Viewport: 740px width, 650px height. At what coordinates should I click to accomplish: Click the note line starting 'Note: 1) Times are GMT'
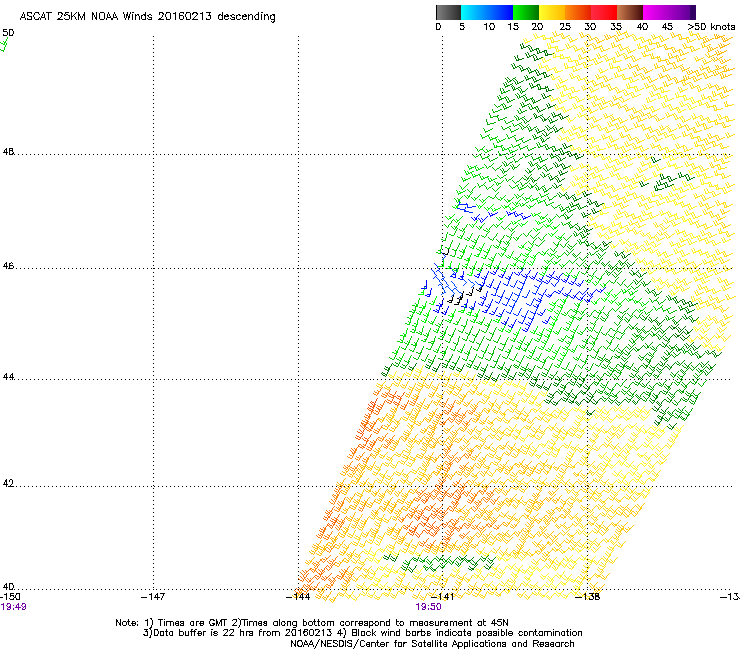point(312,623)
